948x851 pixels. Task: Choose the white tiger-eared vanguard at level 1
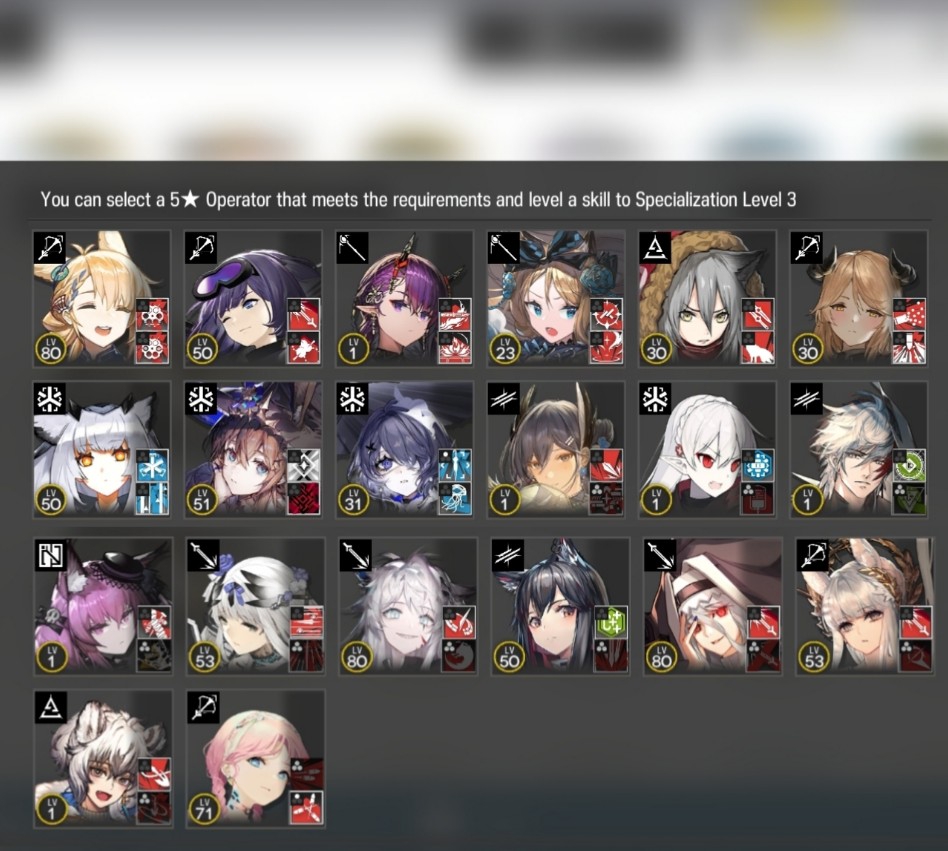pyautogui.click(x=103, y=759)
